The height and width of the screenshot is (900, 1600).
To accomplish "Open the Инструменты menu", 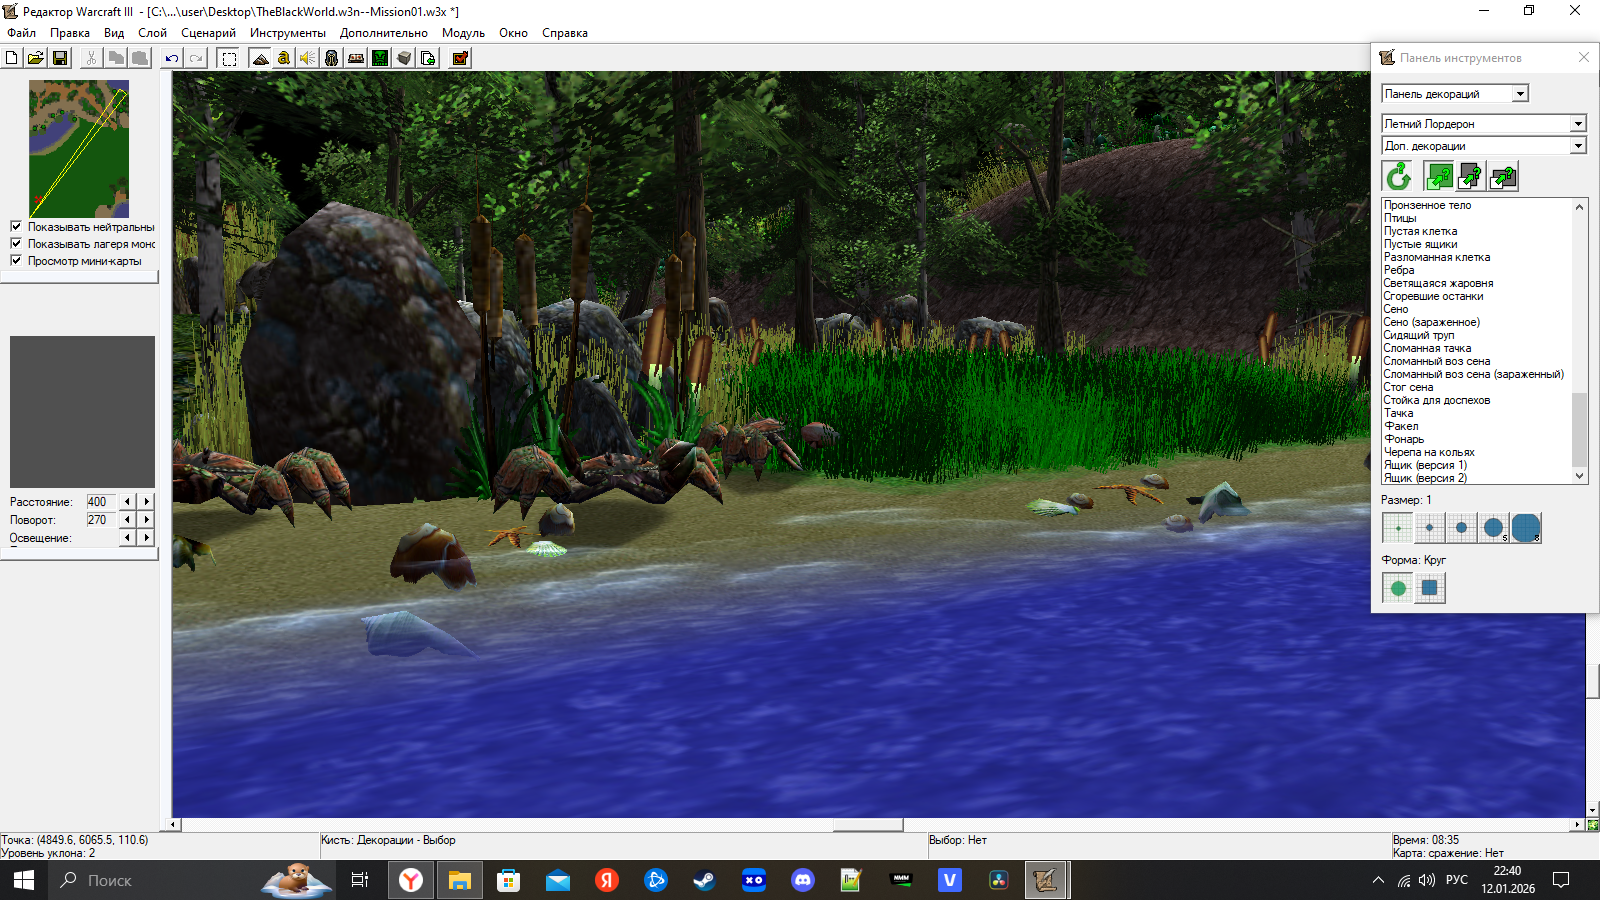I will pos(288,33).
